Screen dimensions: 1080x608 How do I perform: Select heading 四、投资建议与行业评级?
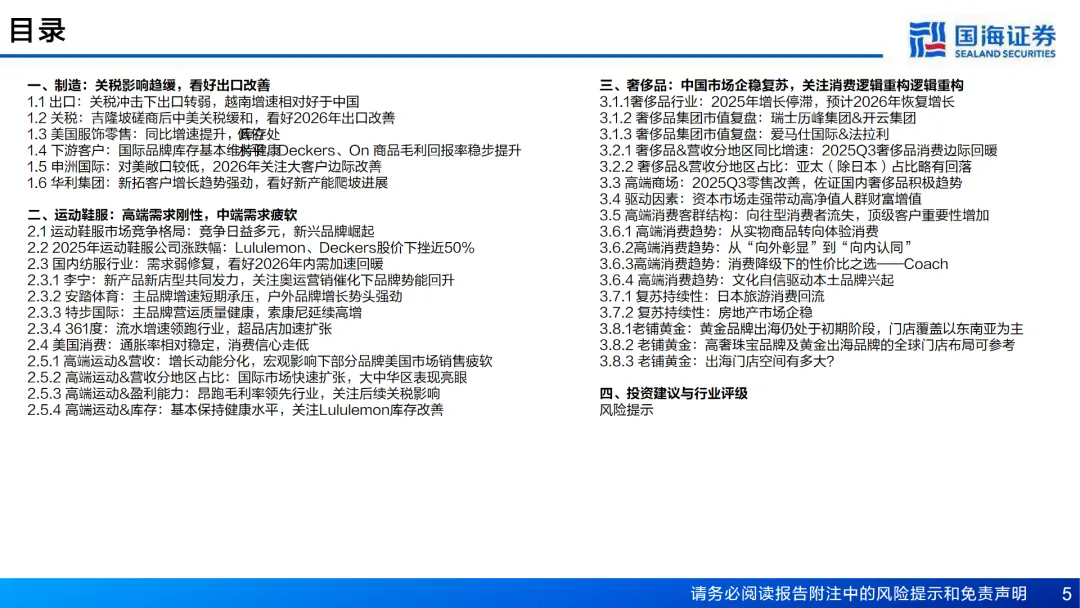pyautogui.click(x=673, y=393)
